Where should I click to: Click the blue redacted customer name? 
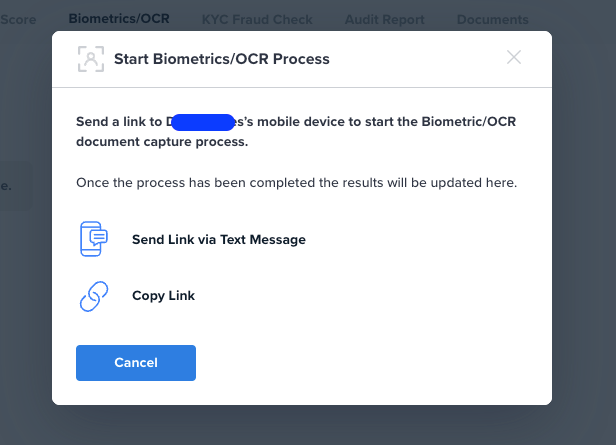click(x=203, y=122)
